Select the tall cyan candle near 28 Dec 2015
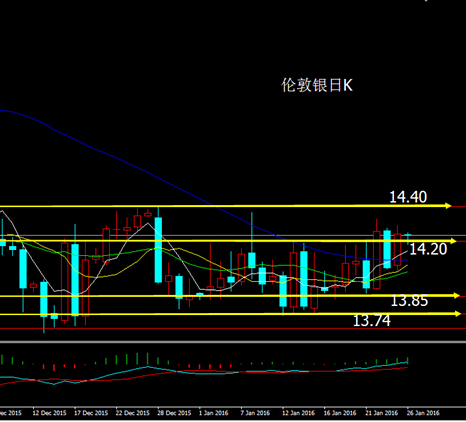 tap(158, 250)
